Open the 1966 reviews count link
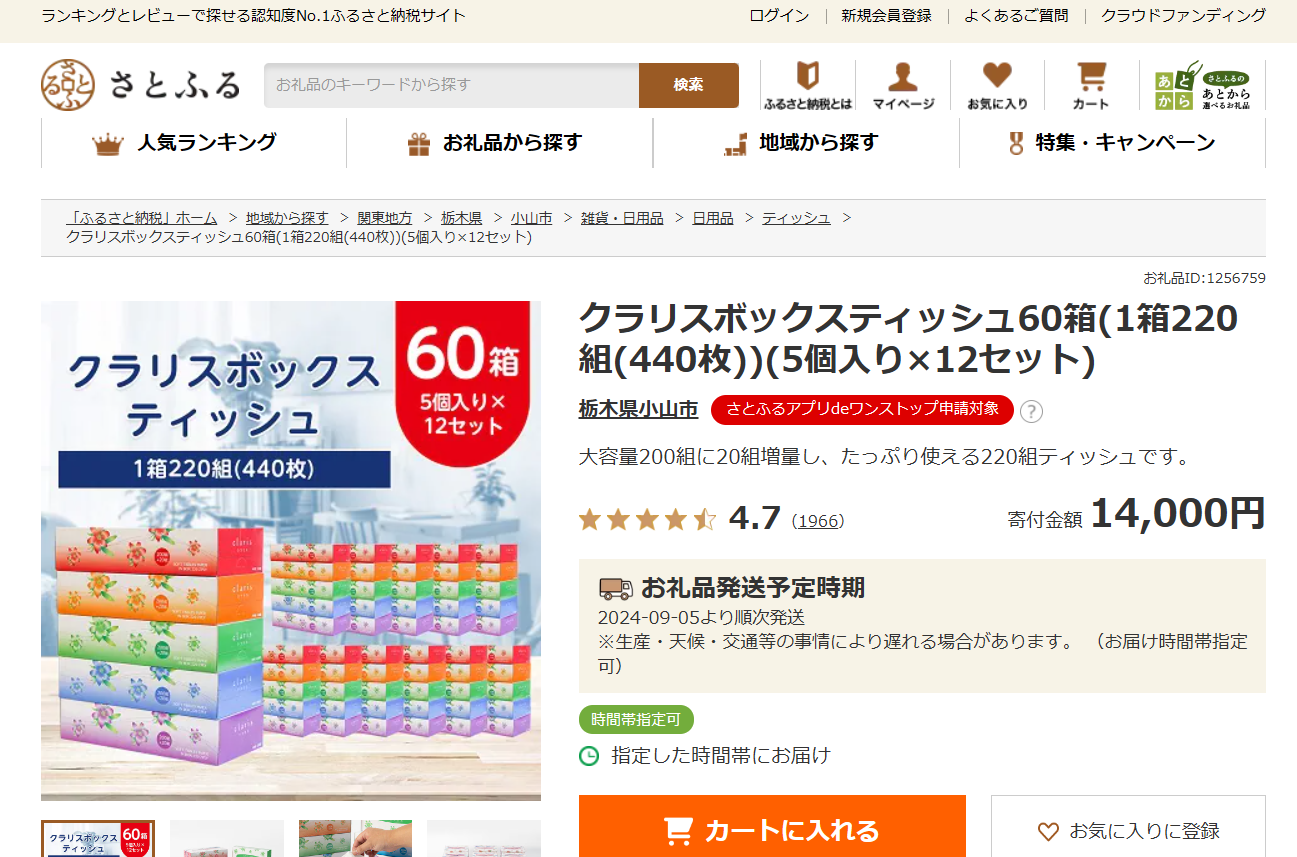 click(x=817, y=521)
